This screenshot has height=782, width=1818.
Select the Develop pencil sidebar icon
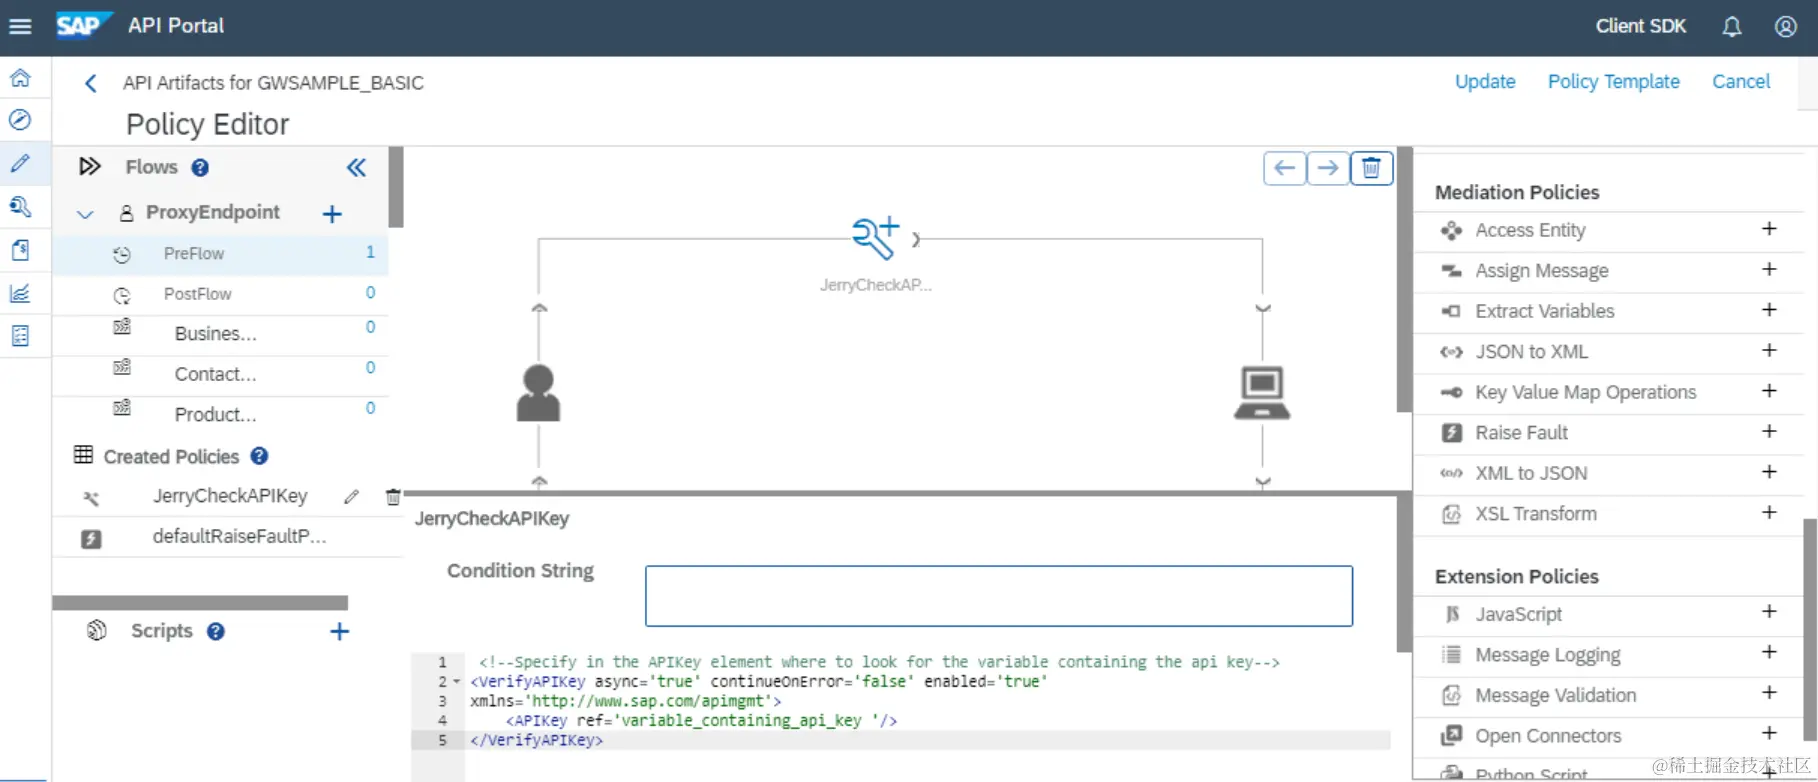20,163
